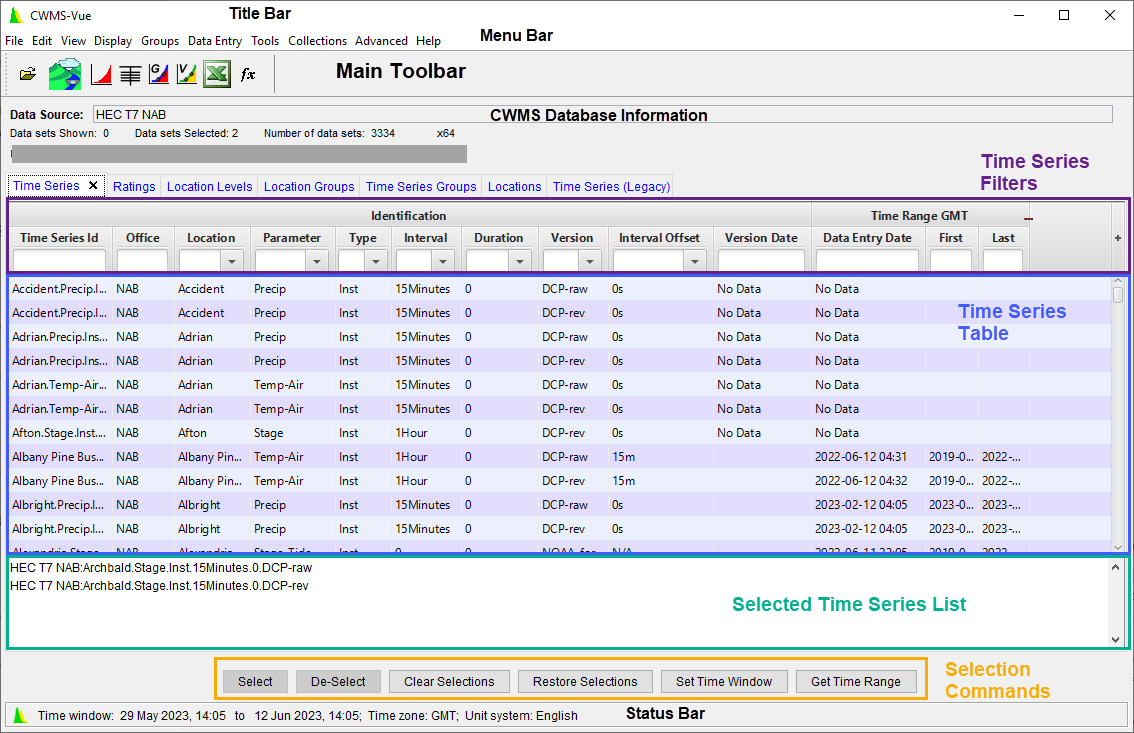The height and width of the screenshot is (733, 1134).
Task: Click the Select button
Action: coord(255,682)
